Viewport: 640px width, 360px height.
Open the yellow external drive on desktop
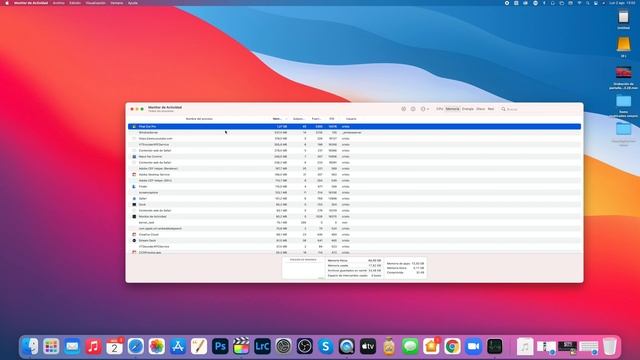pos(623,44)
